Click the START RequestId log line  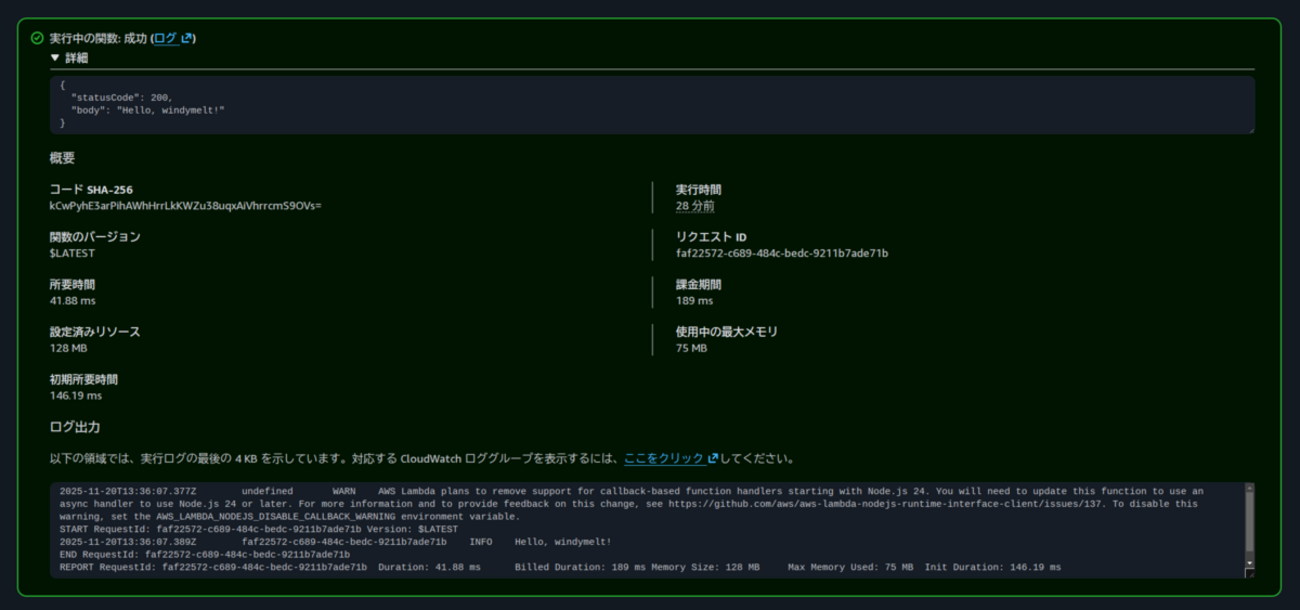pos(259,529)
